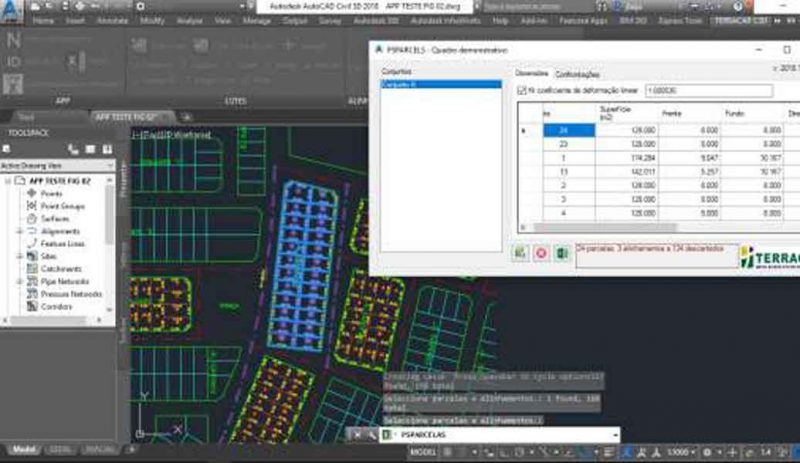800x463 pixels.
Task: Collapse the APP TESTE FIG 02 drawing node
Action: 8,180
